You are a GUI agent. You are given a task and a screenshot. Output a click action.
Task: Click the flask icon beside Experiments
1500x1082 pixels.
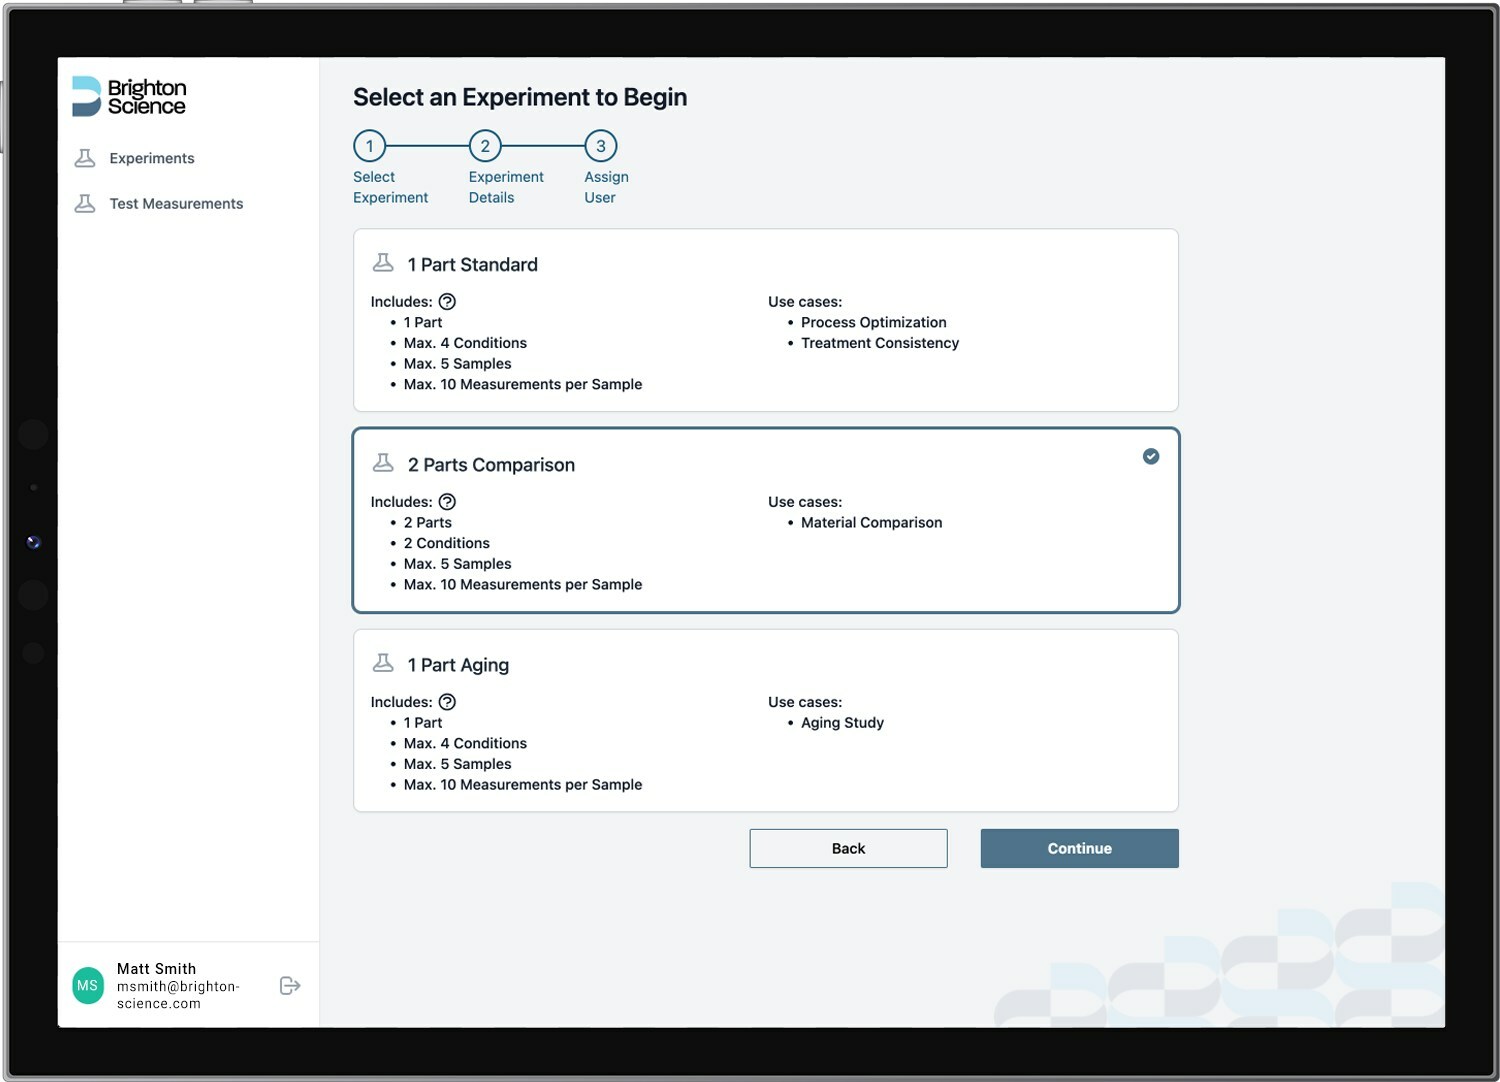[85, 158]
